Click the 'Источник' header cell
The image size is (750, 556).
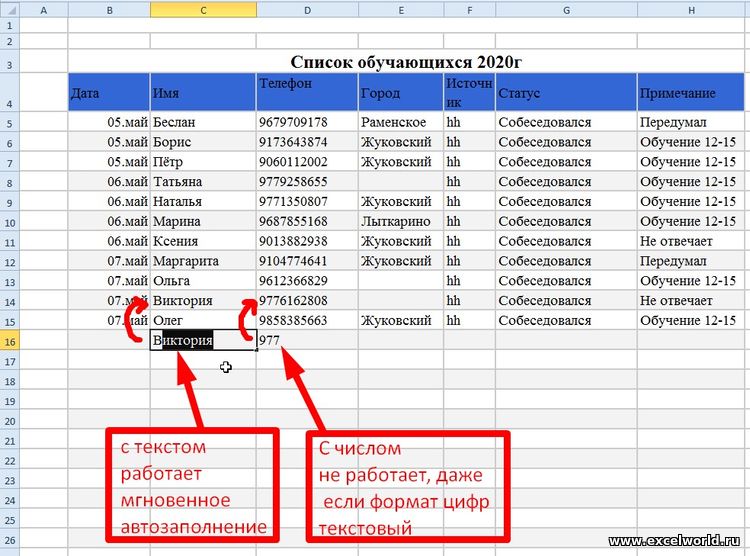click(x=469, y=93)
